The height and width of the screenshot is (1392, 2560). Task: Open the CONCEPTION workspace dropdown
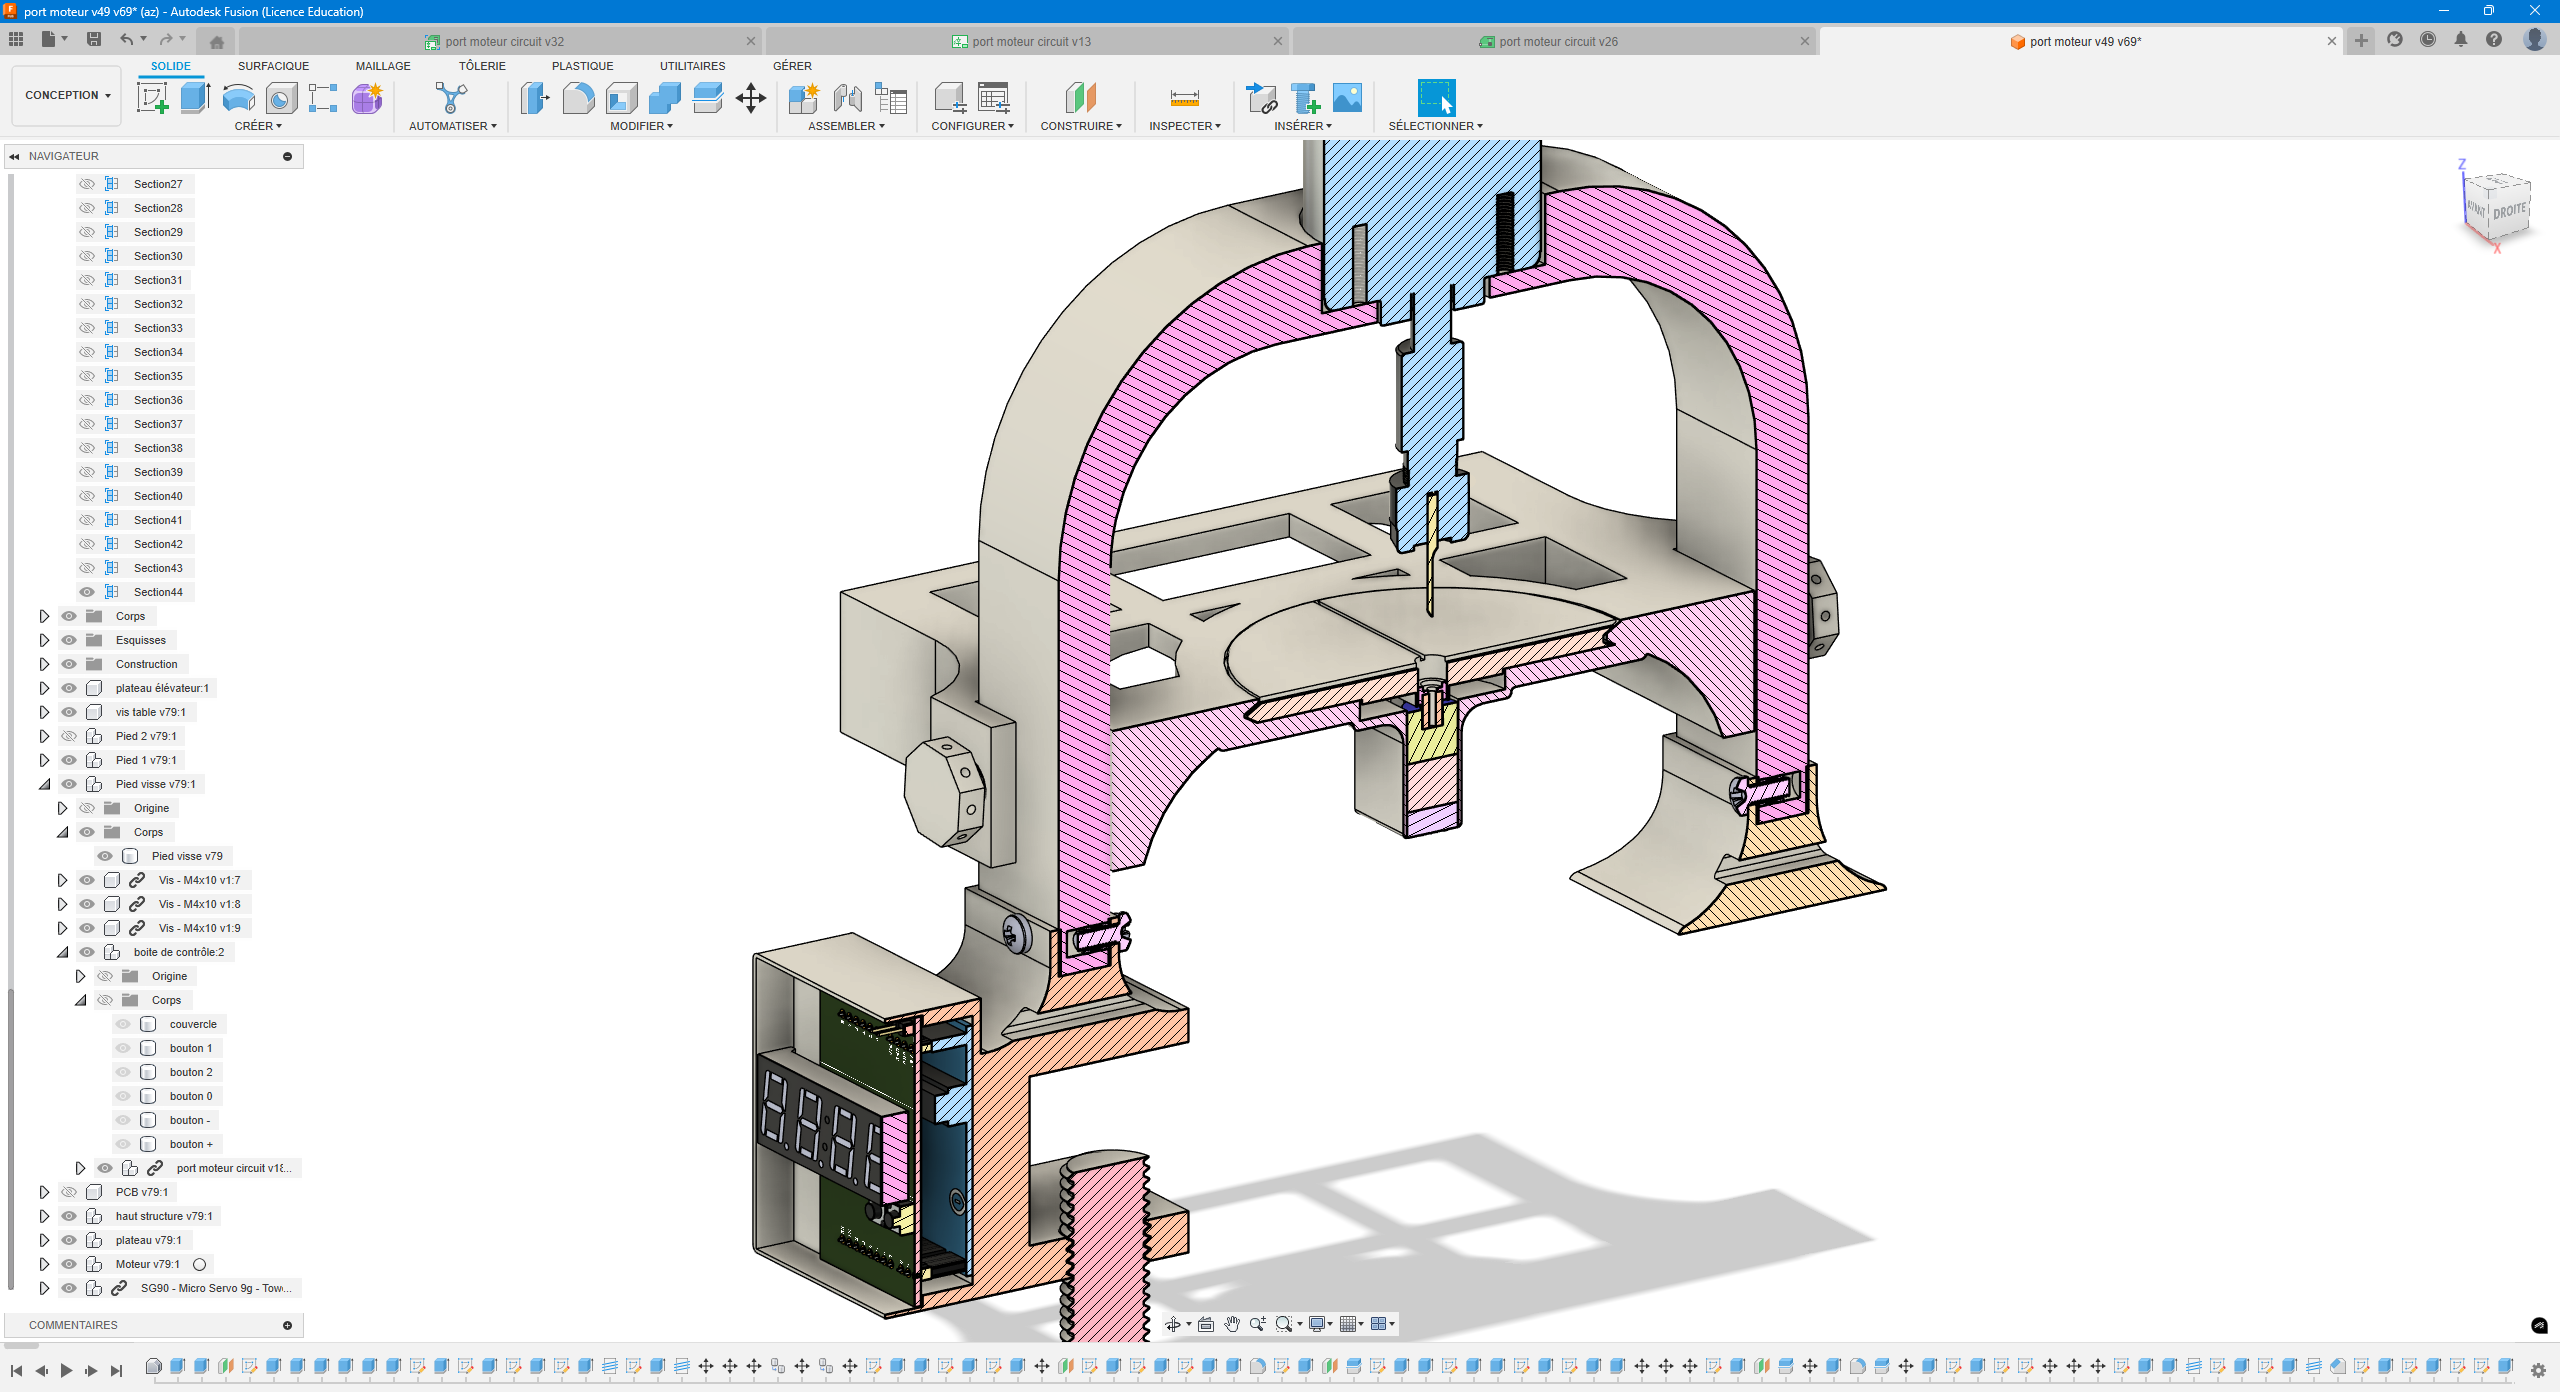67,95
